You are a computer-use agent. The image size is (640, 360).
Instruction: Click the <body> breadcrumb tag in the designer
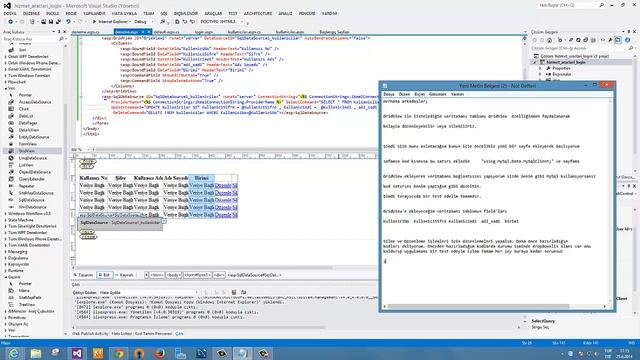tap(173, 275)
